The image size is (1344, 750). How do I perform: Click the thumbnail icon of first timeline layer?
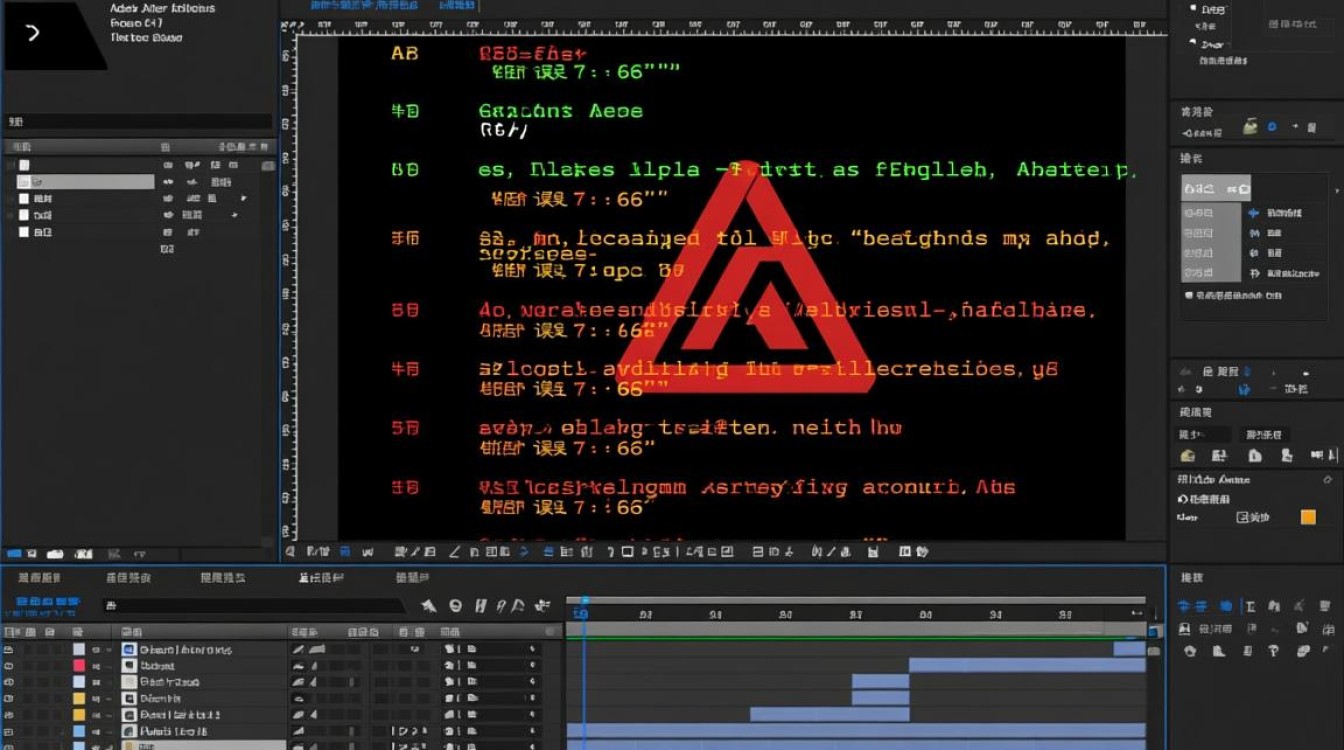(128, 649)
